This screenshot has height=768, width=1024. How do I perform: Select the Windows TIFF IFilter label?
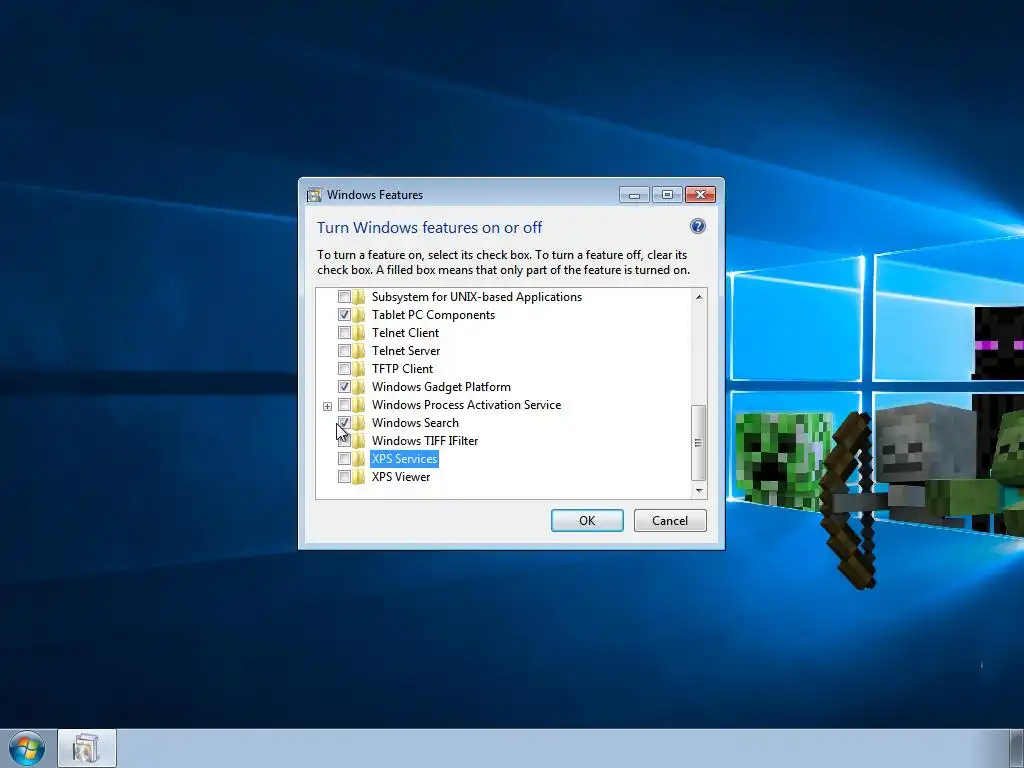point(424,441)
